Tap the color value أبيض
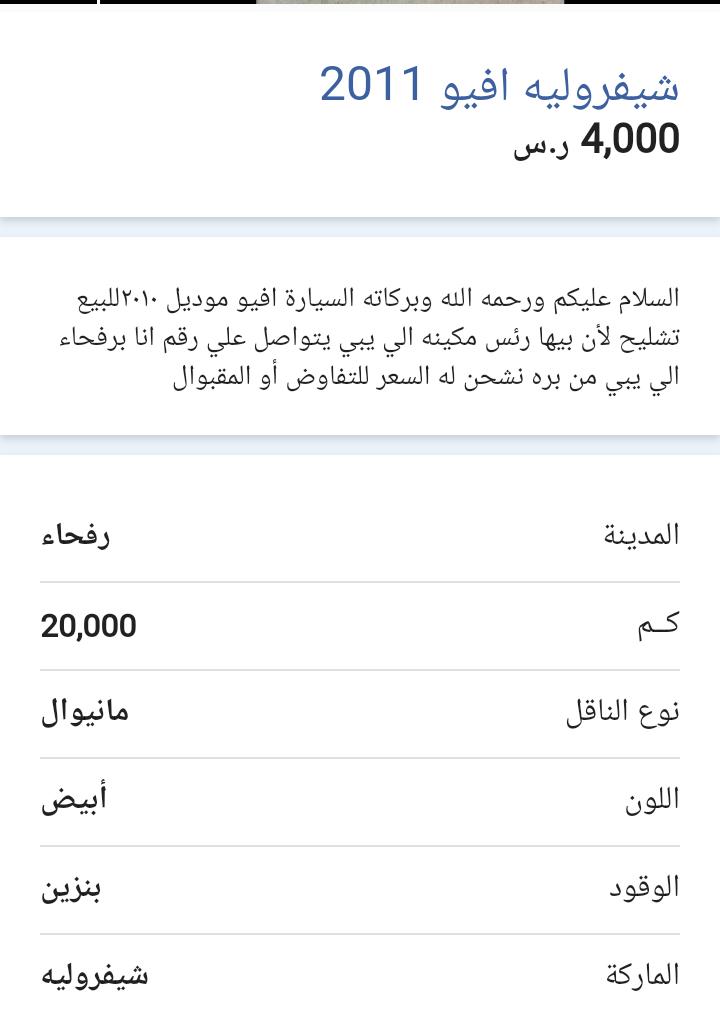The height and width of the screenshot is (1019, 720). tap(74, 800)
